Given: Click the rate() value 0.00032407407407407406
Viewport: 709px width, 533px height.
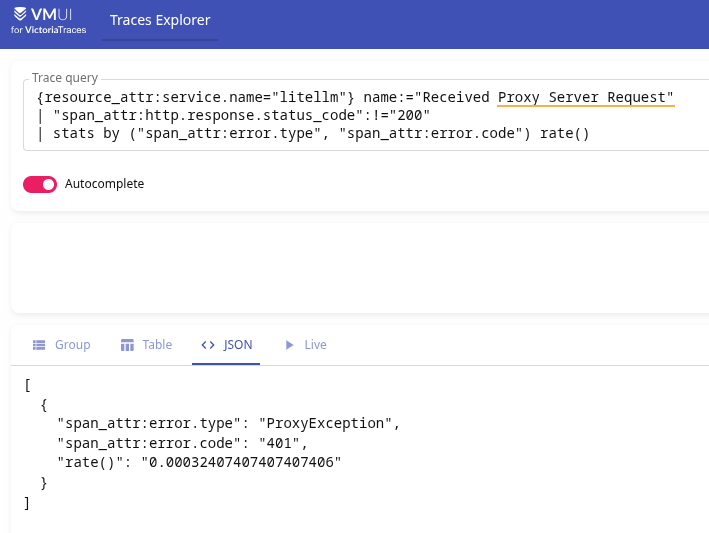Looking at the screenshot, I should coord(241,462).
